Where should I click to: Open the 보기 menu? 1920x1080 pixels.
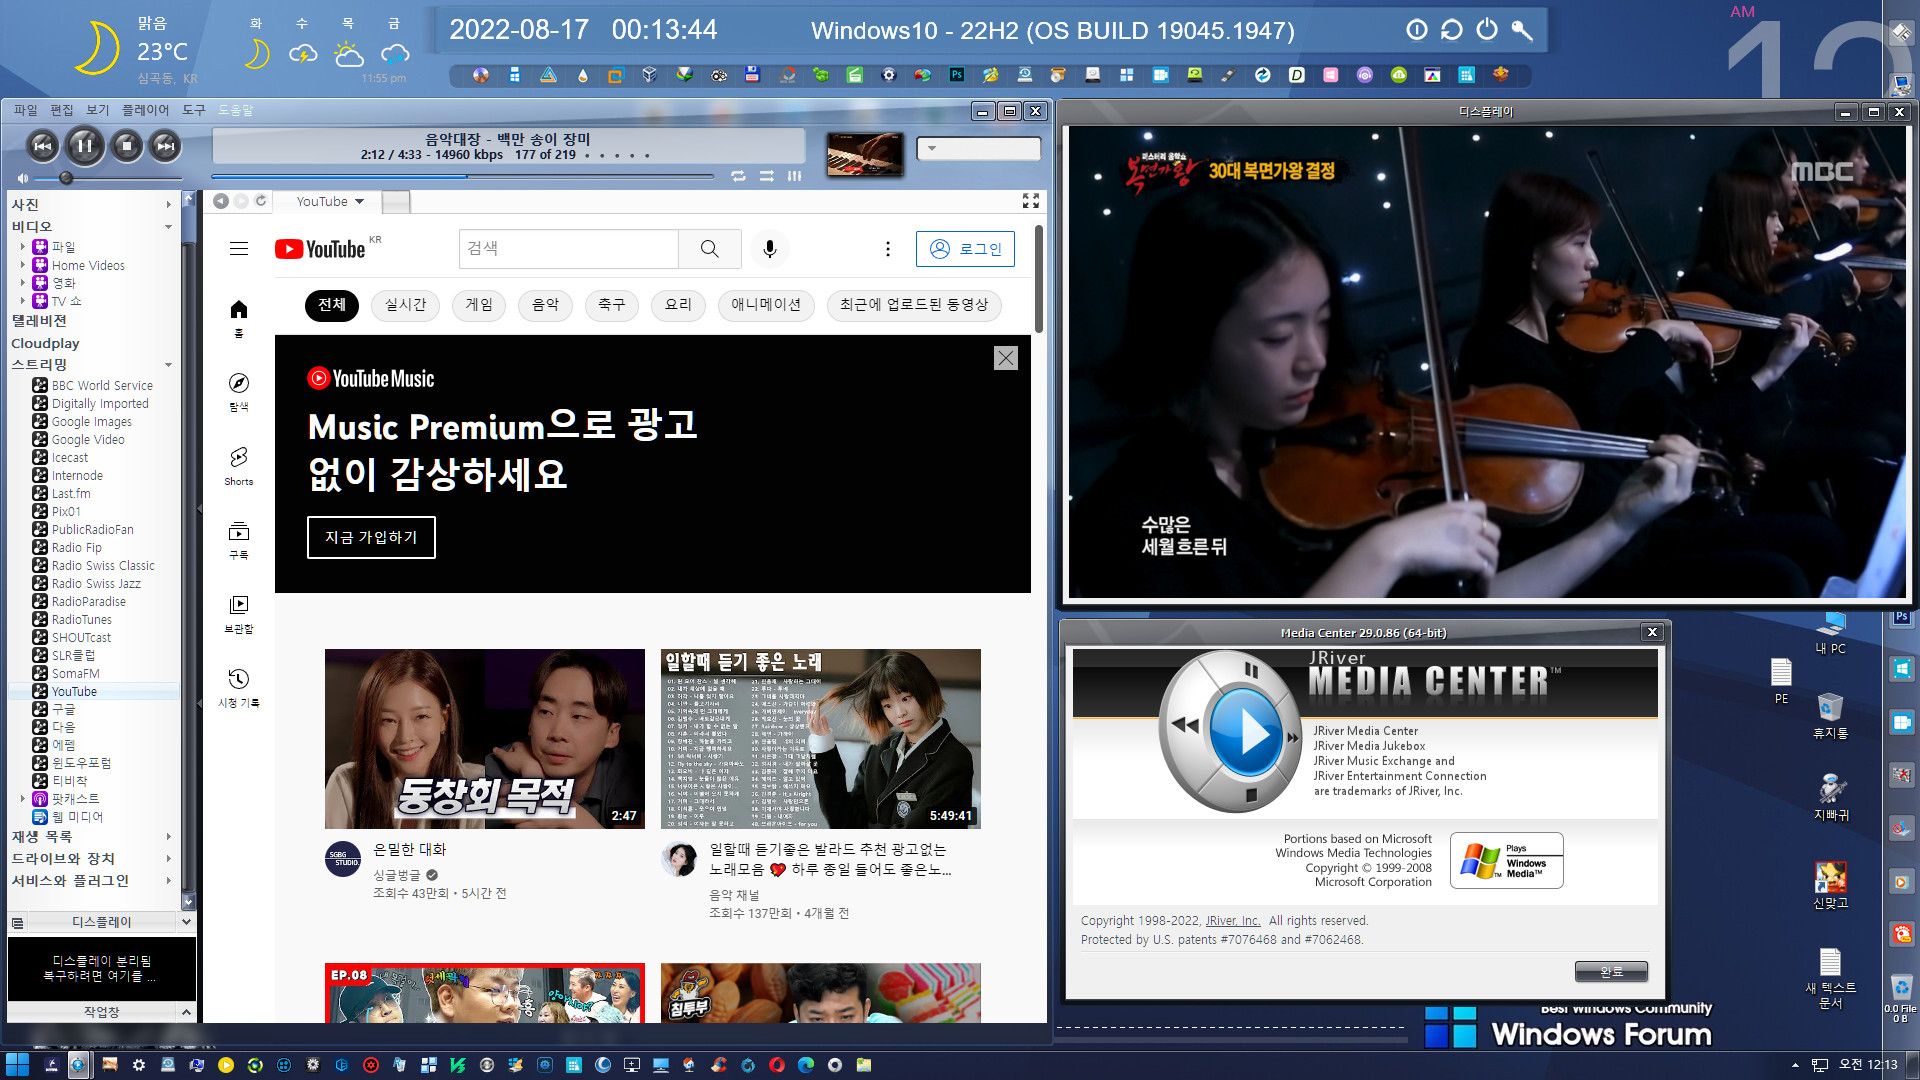click(x=98, y=110)
